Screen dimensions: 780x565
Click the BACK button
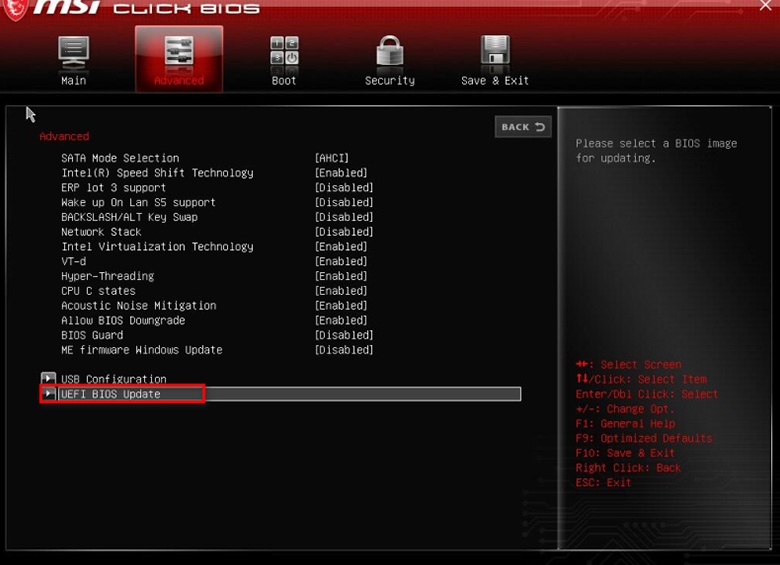[x=523, y=127]
